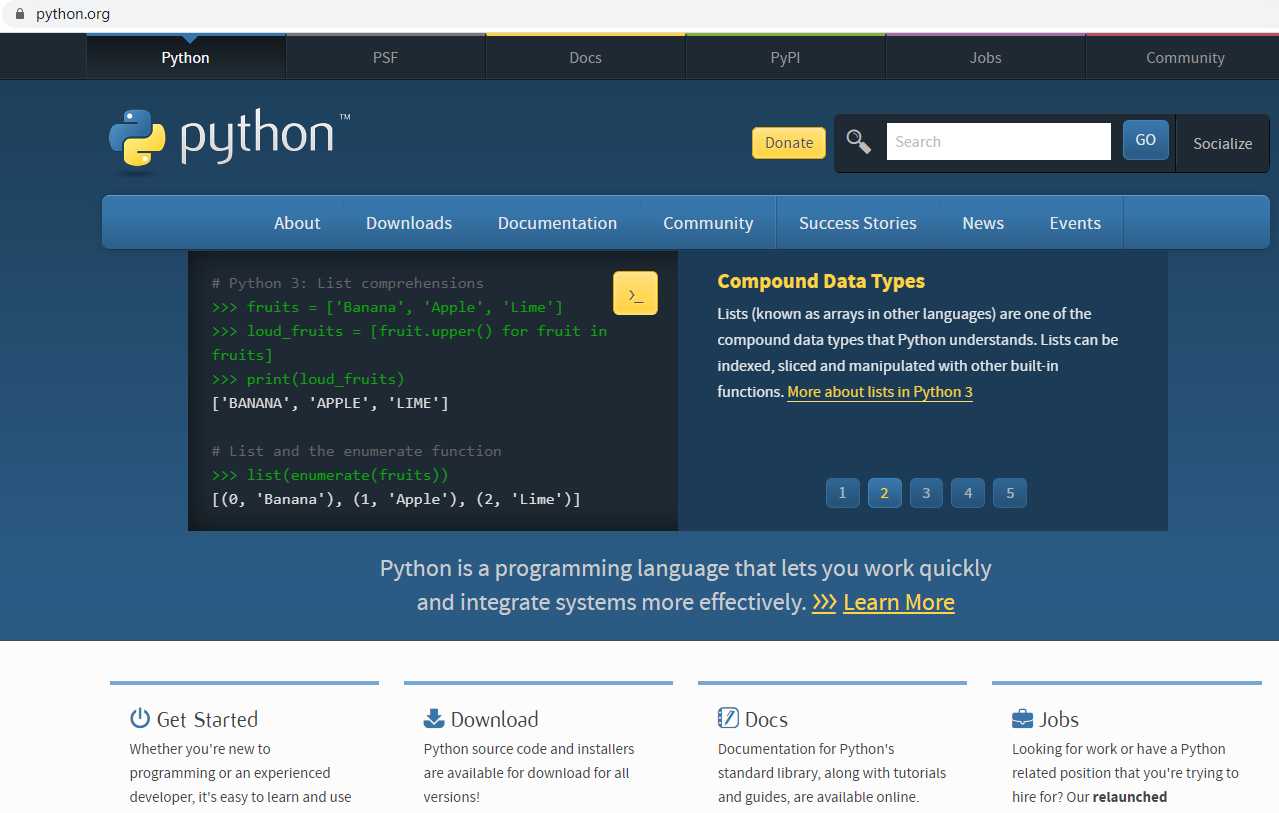Select slide 5 in the carousel

point(1011,492)
